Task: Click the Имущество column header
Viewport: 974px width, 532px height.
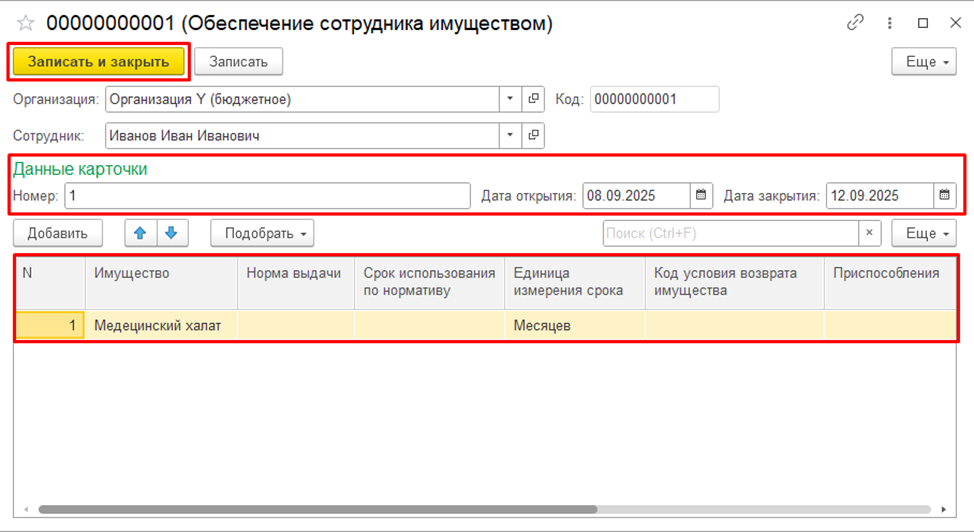Action: click(x=162, y=283)
